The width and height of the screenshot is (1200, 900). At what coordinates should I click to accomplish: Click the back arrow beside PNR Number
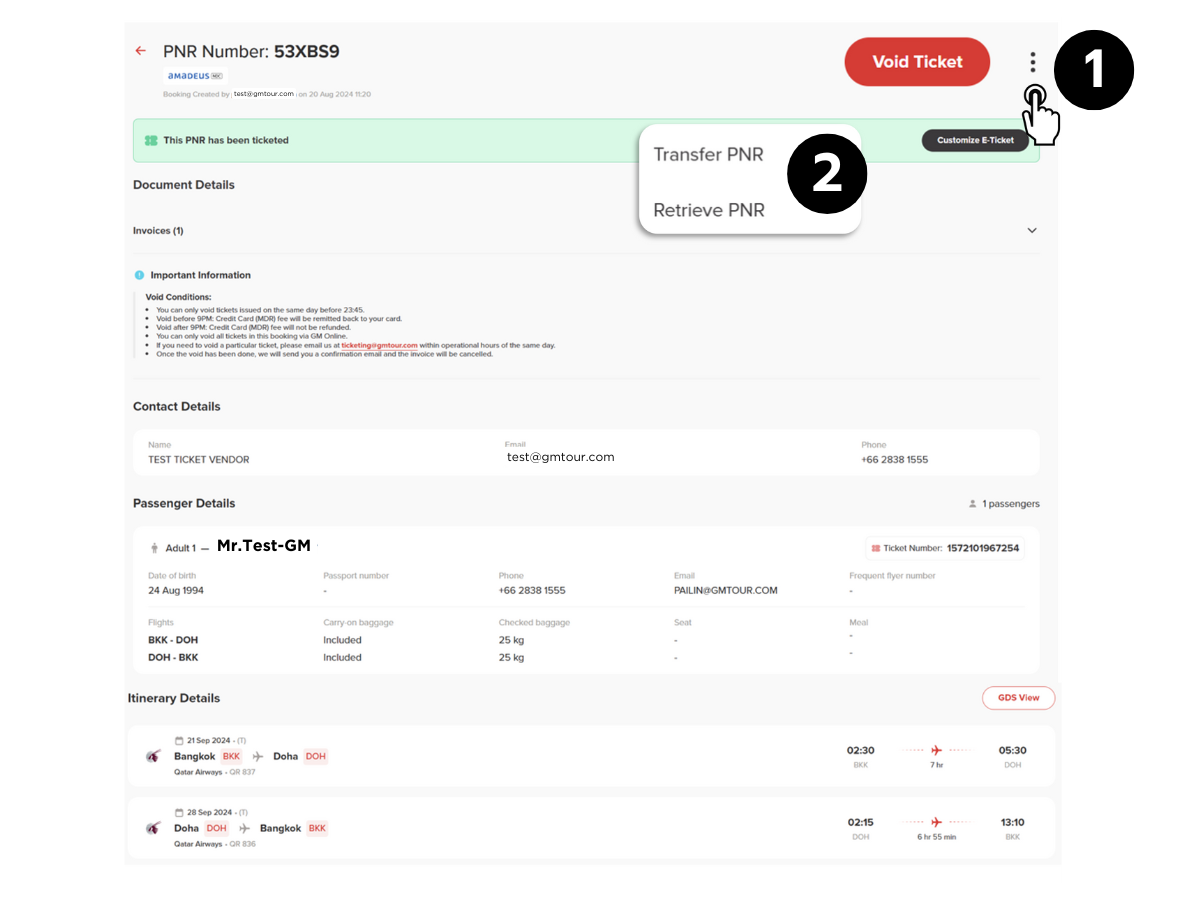[140, 50]
